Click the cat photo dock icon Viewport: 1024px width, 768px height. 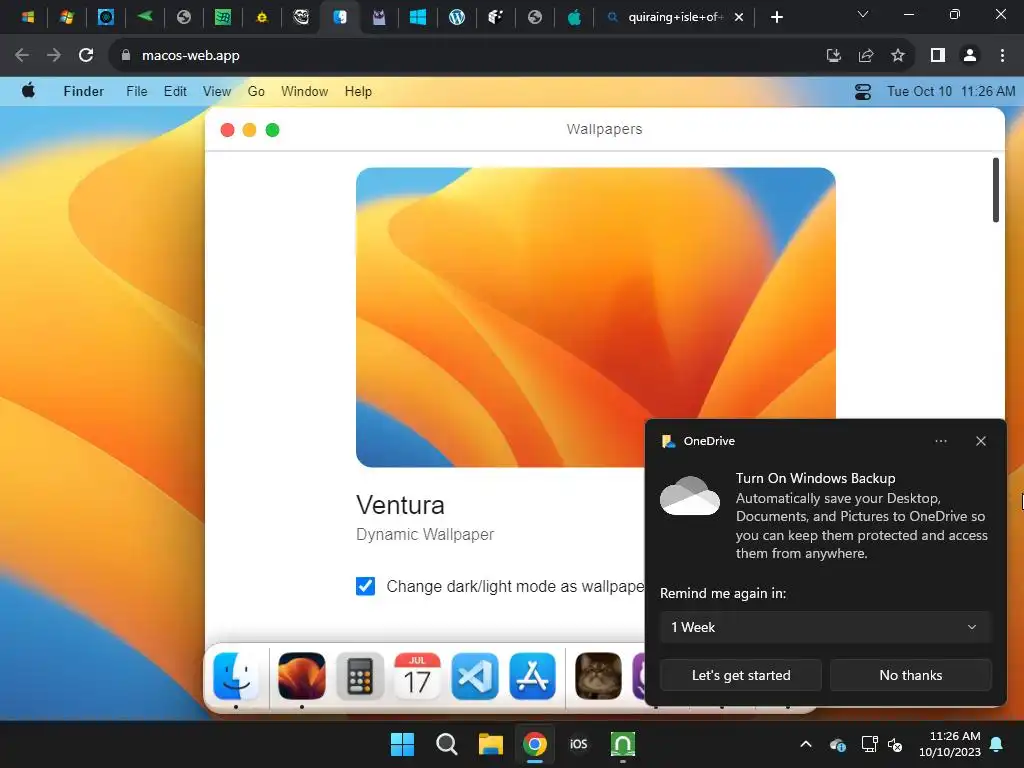tap(598, 675)
